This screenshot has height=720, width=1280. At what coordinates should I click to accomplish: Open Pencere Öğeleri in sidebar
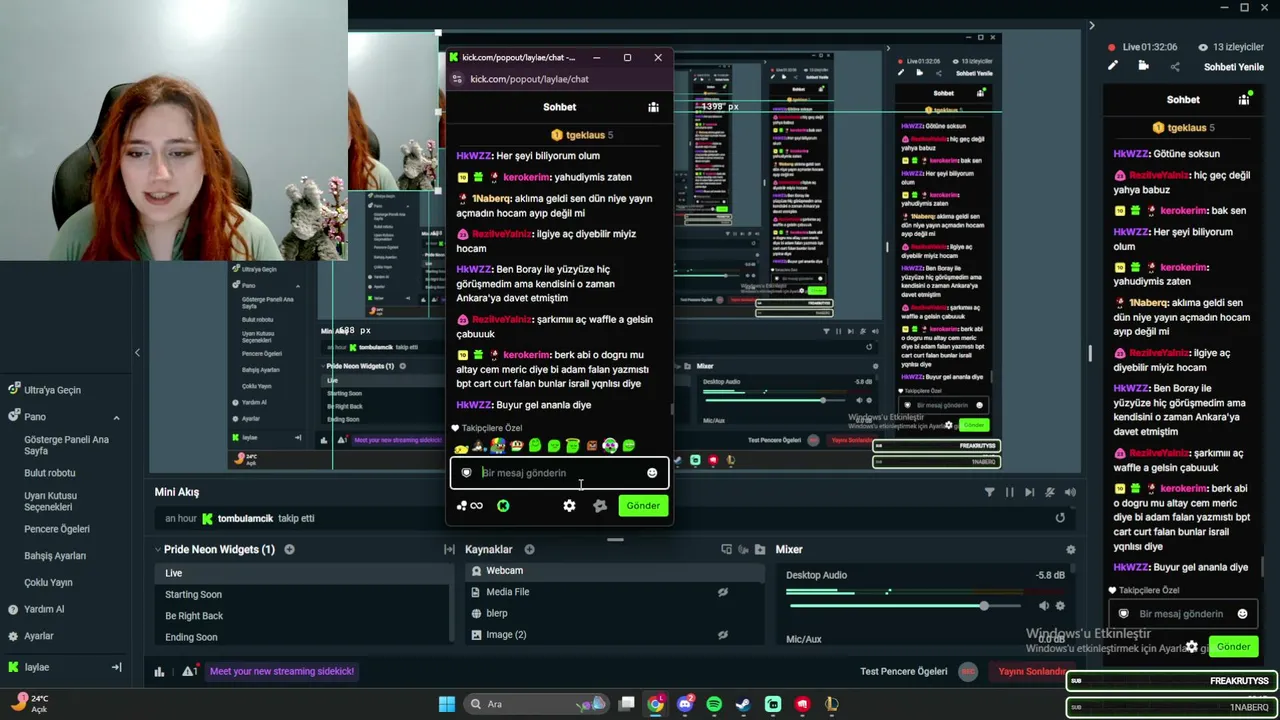57,529
